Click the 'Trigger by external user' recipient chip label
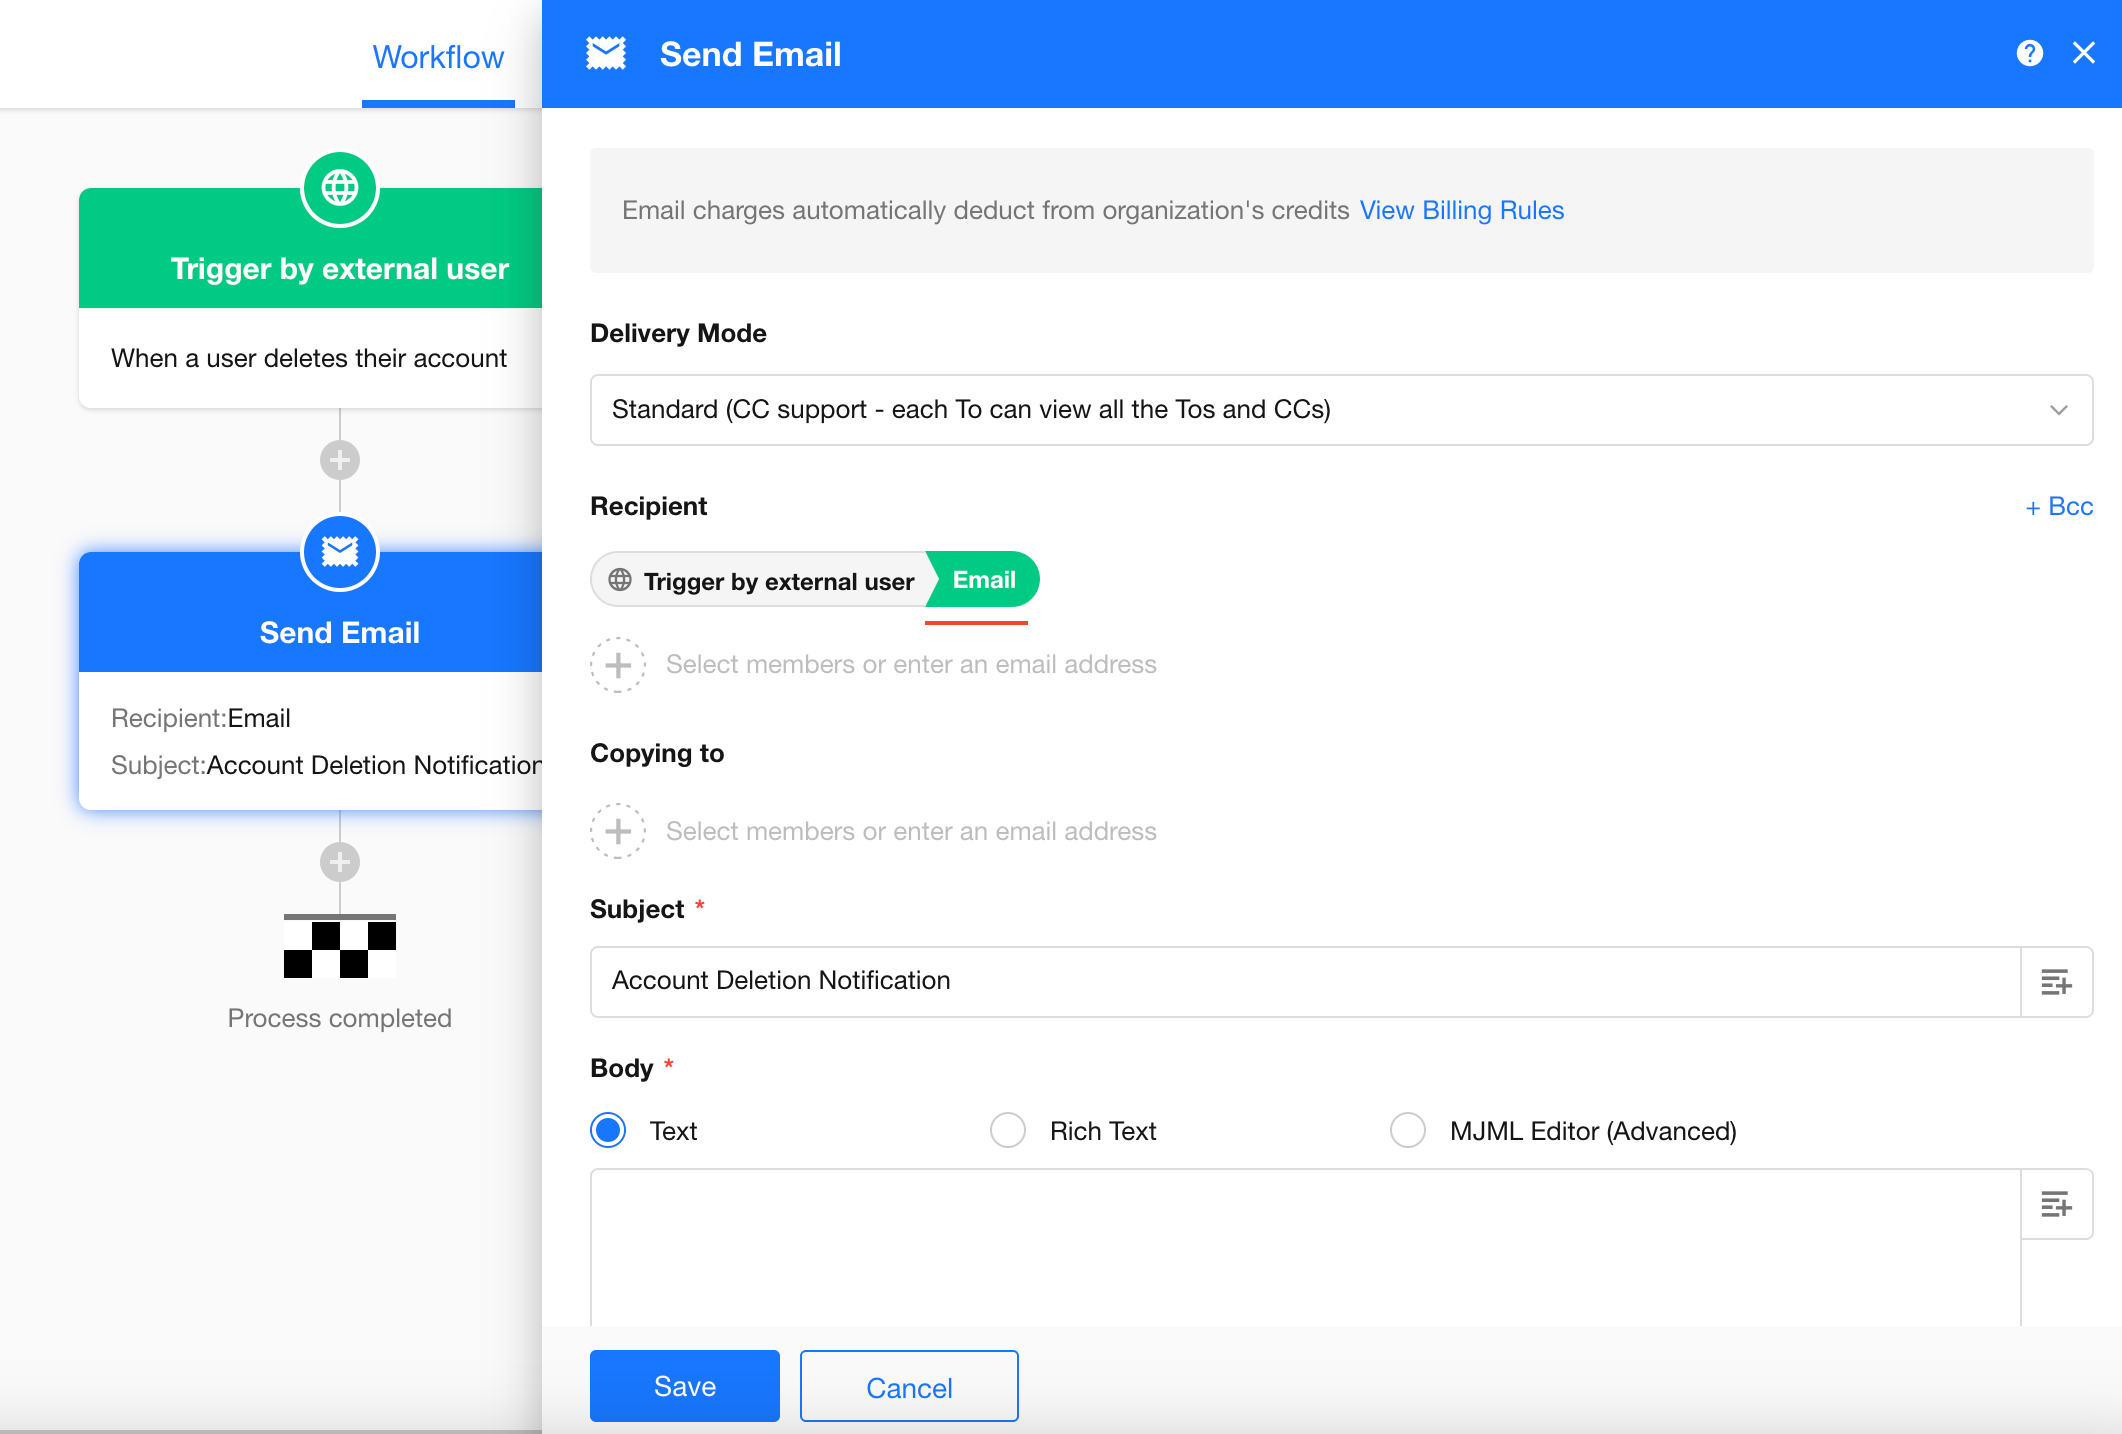The width and height of the screenshot is (2122, 1434). (x=779, y=581)
